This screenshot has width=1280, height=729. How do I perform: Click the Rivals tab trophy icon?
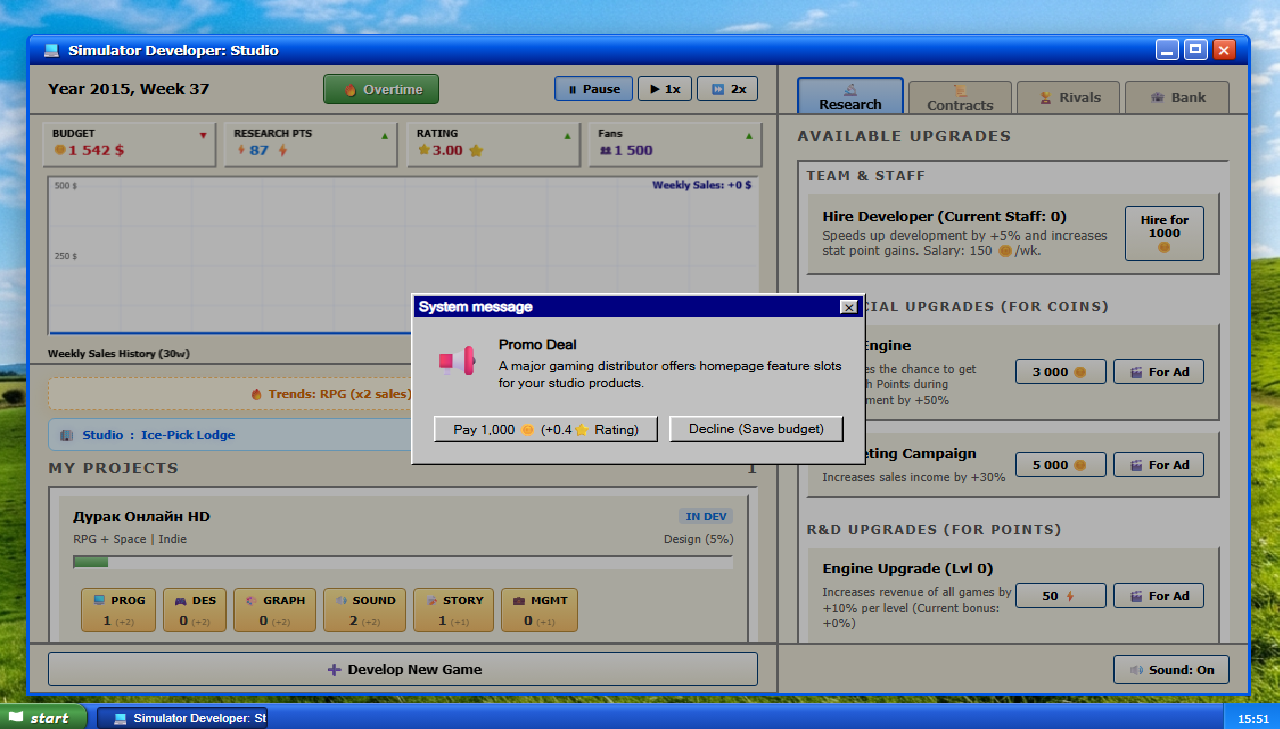coord(1046,98)
